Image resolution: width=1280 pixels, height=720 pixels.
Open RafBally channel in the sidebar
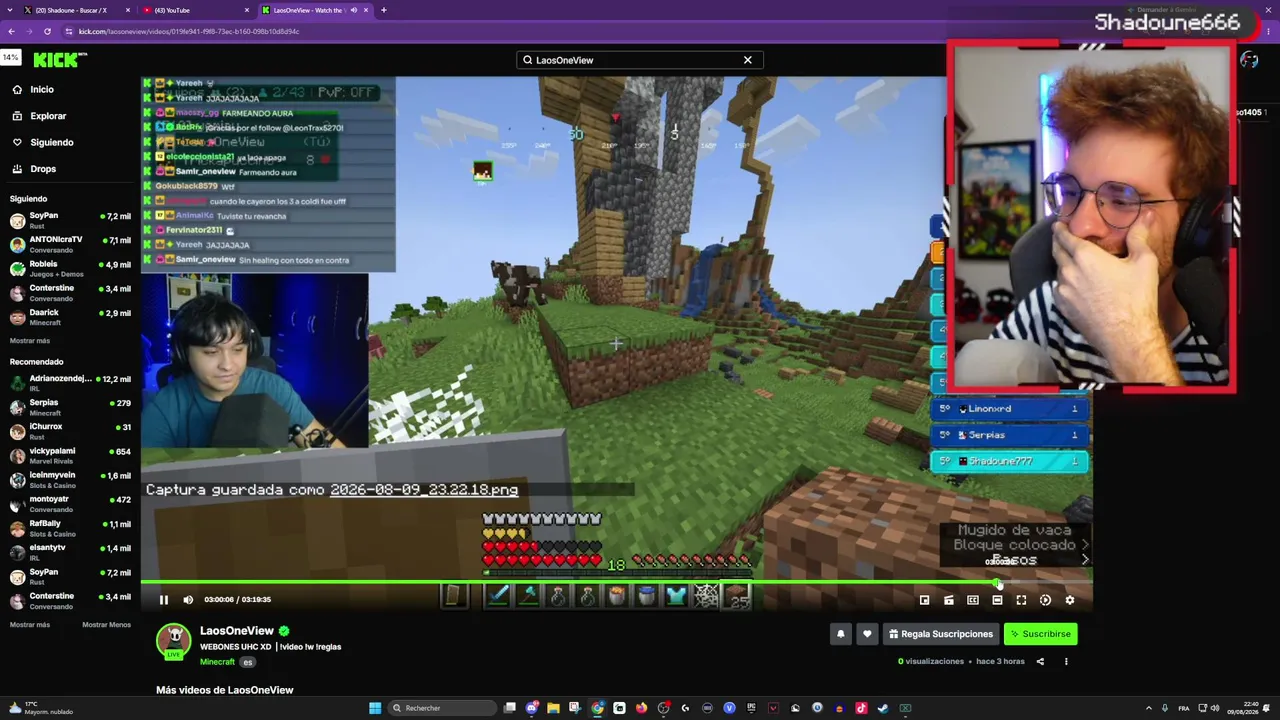(70, 528)
